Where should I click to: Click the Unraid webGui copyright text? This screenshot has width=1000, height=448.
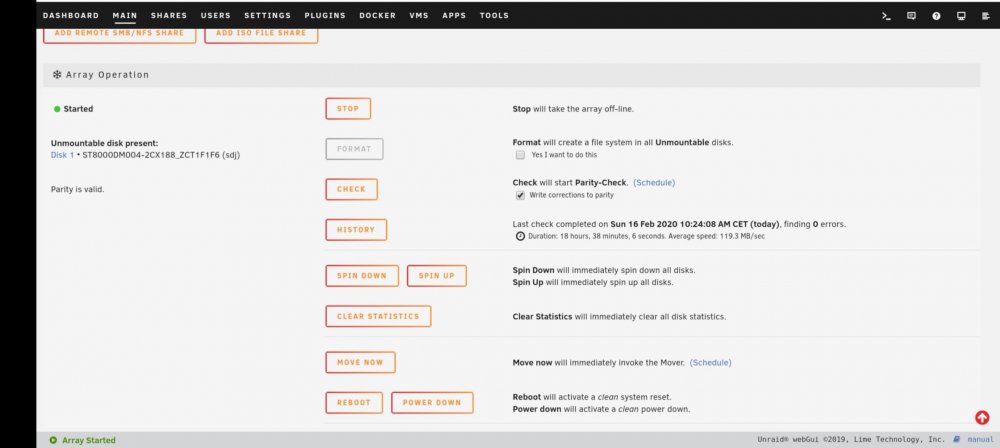851,440
